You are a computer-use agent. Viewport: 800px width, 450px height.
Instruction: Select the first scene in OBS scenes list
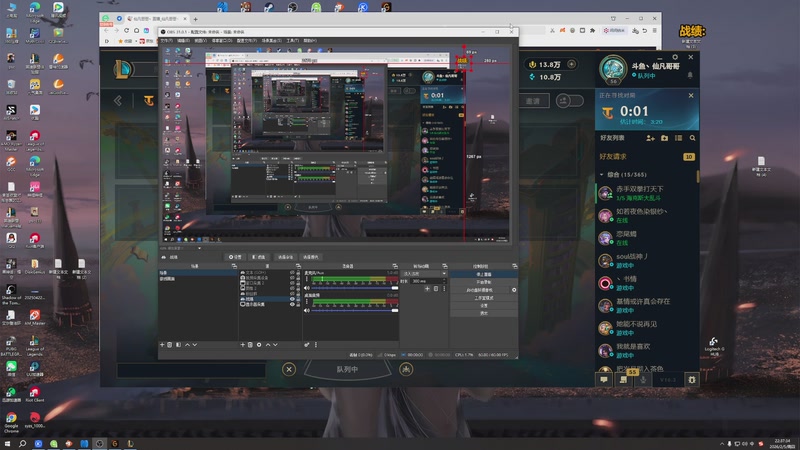tap(198, 273)
